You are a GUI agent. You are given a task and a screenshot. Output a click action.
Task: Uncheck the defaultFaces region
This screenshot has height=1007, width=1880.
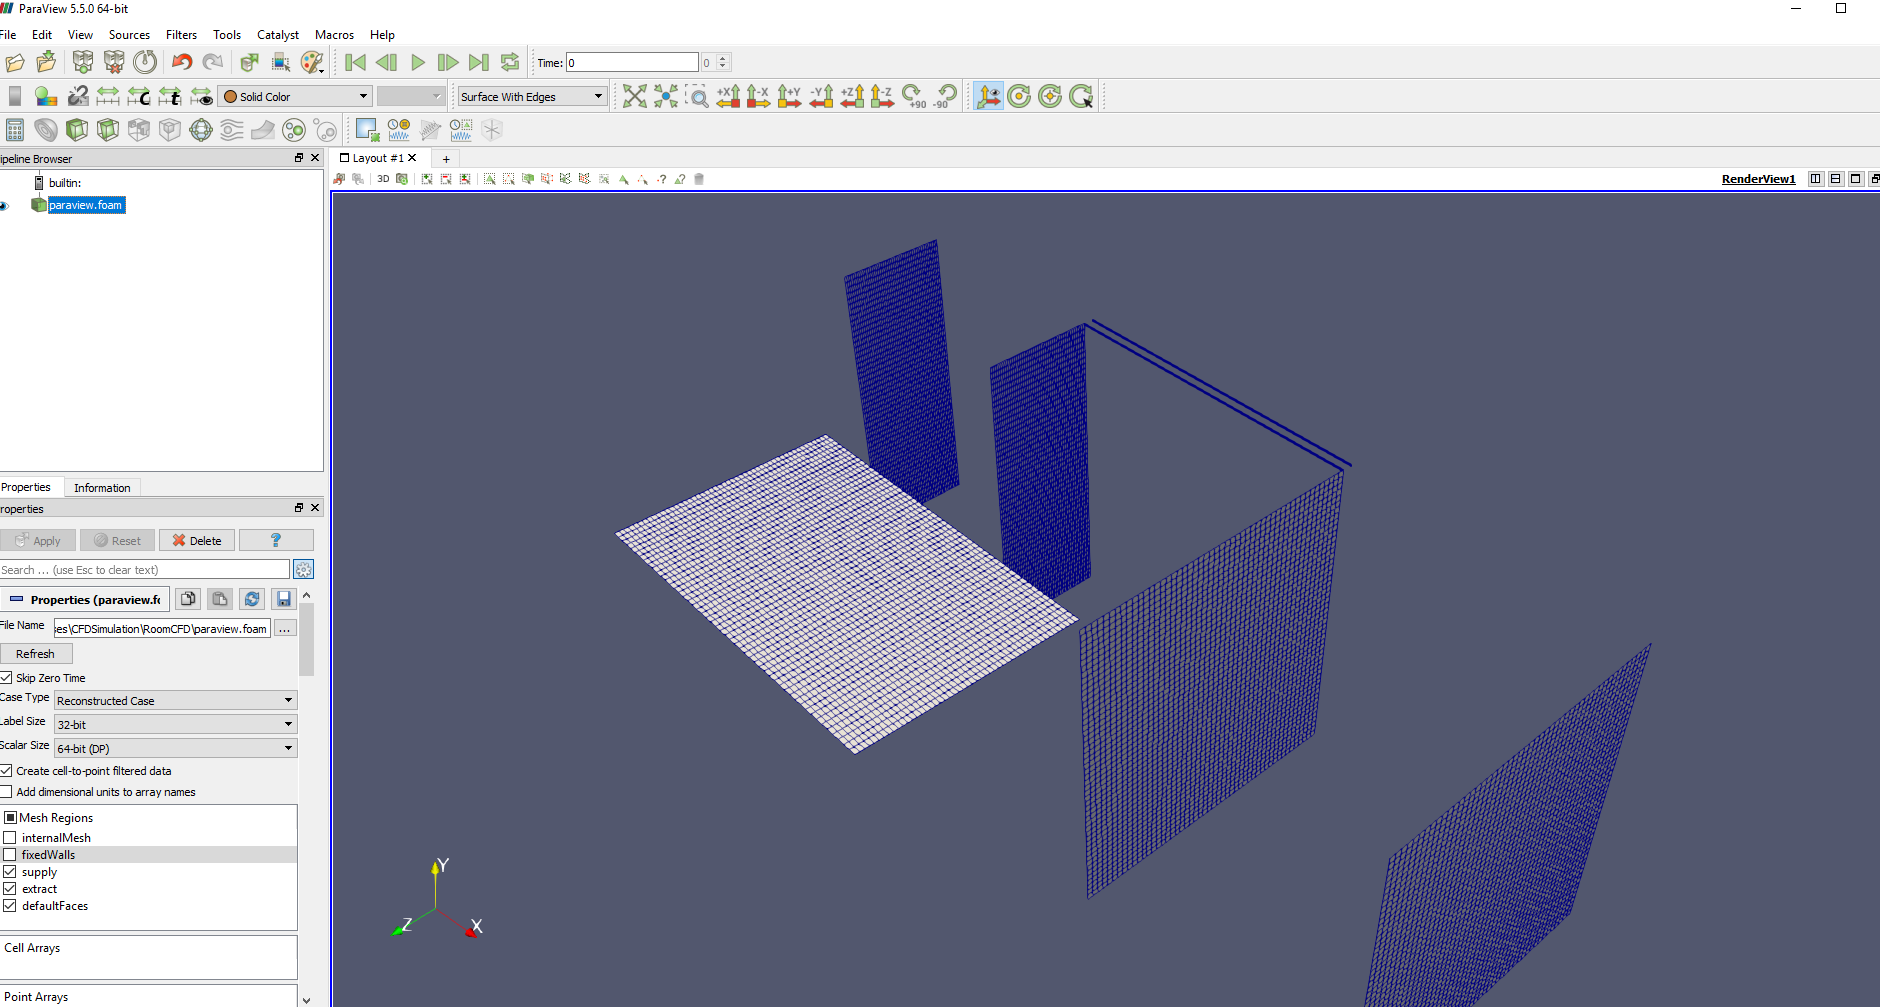click(10, 906)
